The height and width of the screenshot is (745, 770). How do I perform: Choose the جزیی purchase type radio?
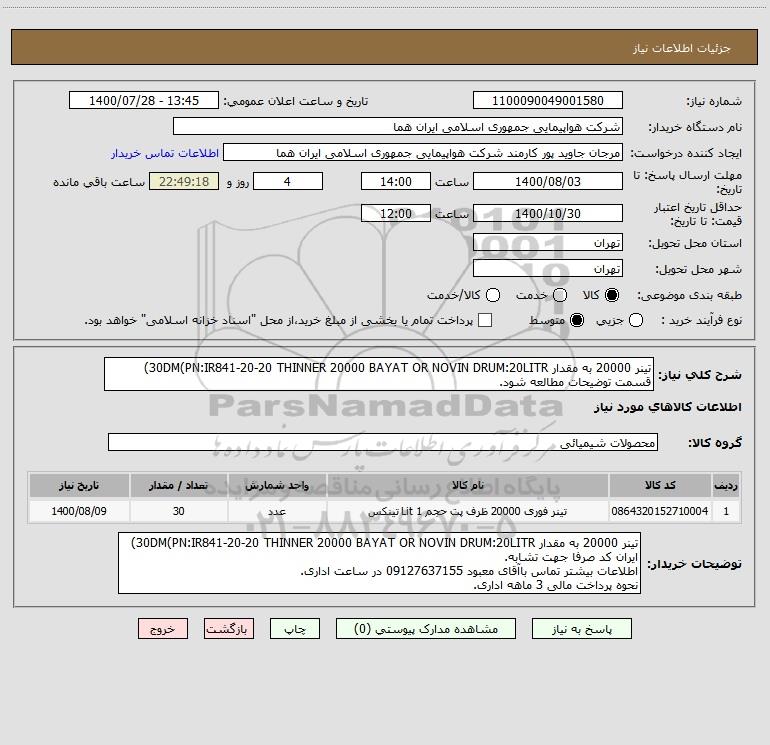(x=635, y=320)
